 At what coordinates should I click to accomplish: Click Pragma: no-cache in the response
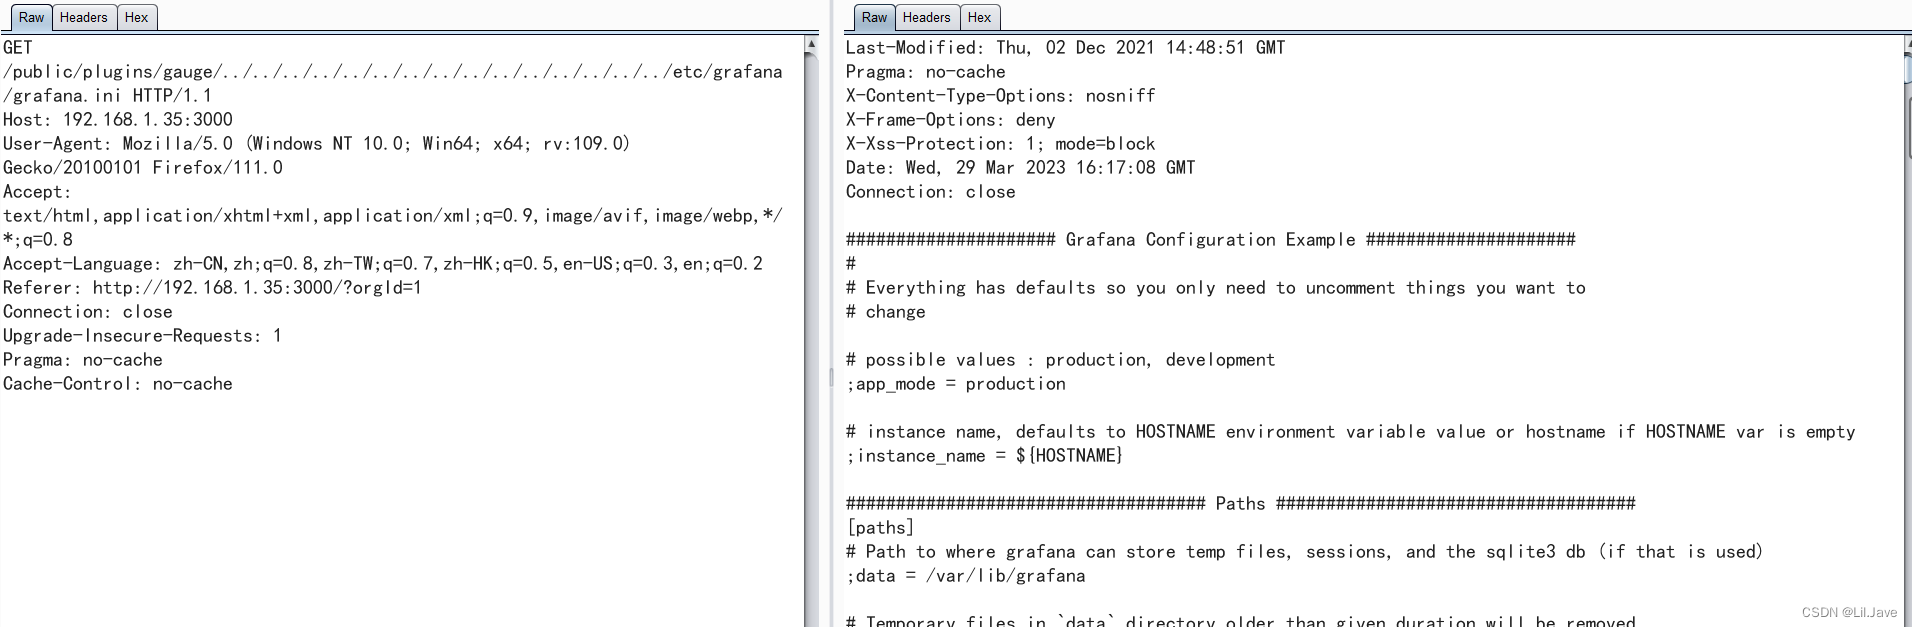[926, 71]
